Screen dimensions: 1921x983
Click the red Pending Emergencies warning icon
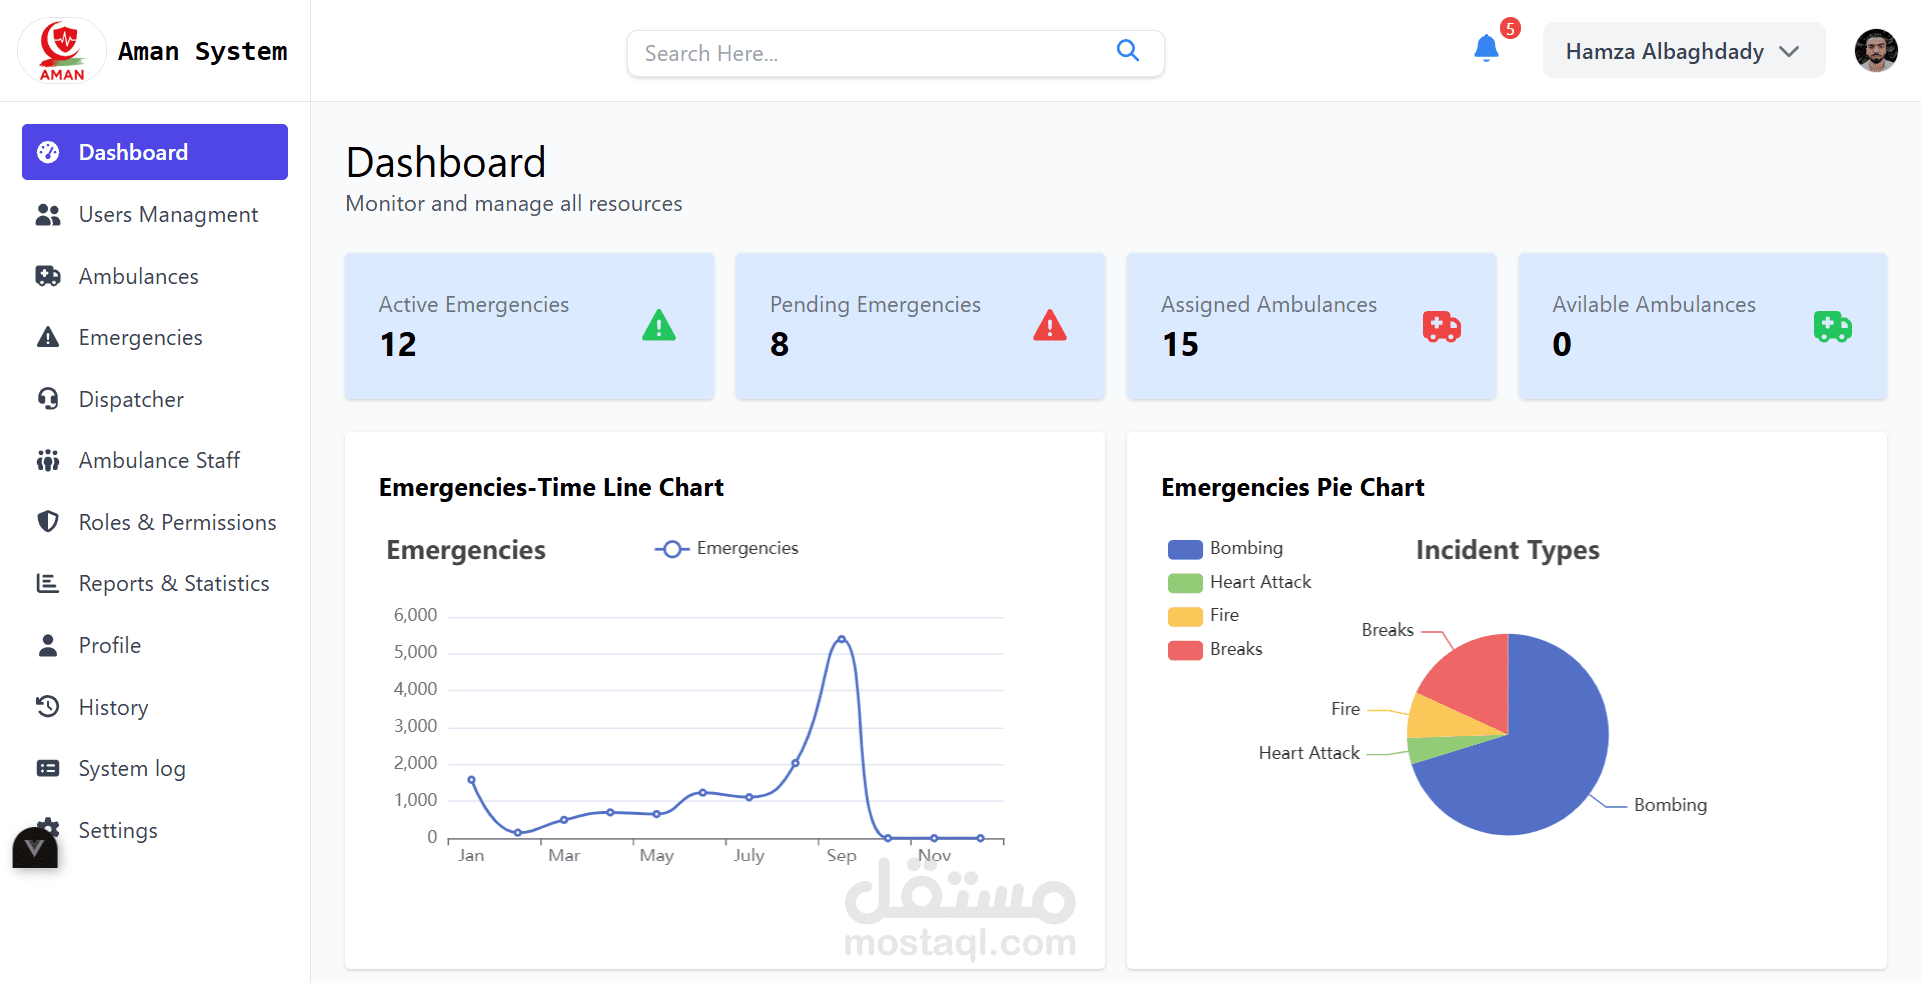pos(1050,326)
